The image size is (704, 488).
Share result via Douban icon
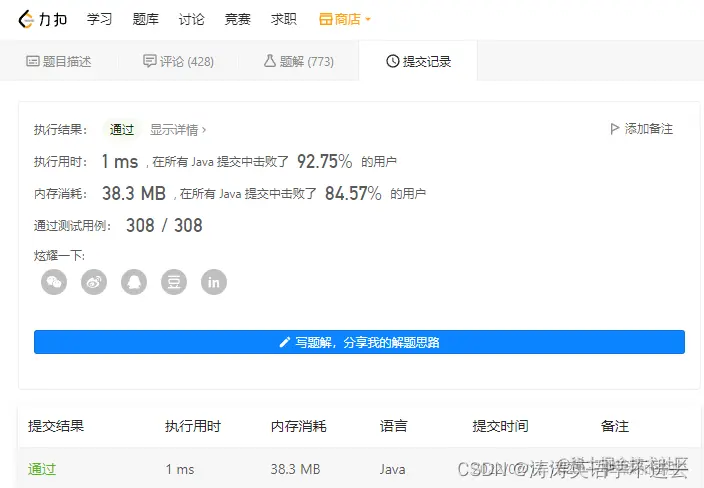174,282
